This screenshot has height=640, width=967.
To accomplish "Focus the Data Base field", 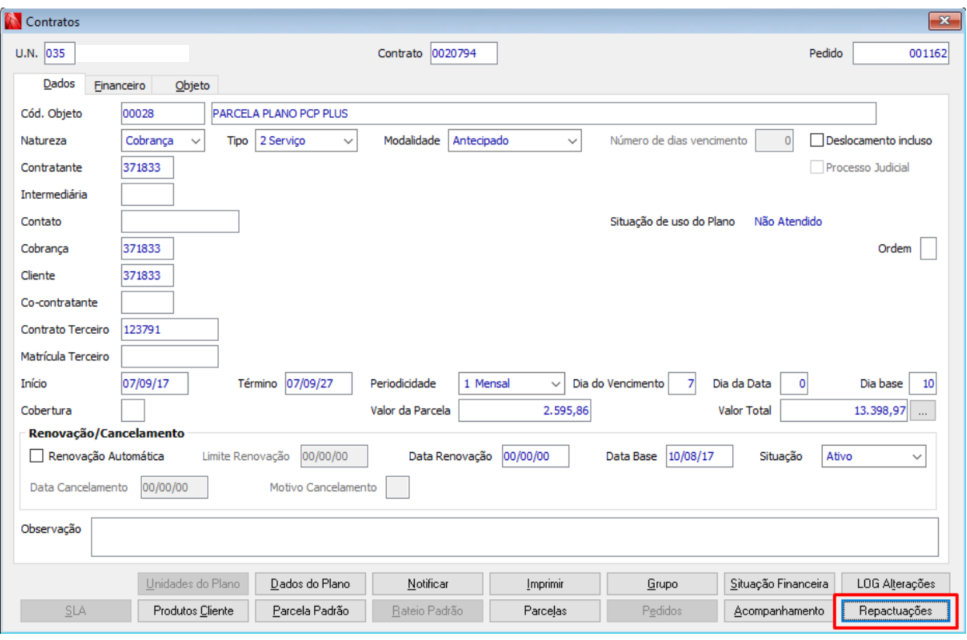I will click(699, 456).
